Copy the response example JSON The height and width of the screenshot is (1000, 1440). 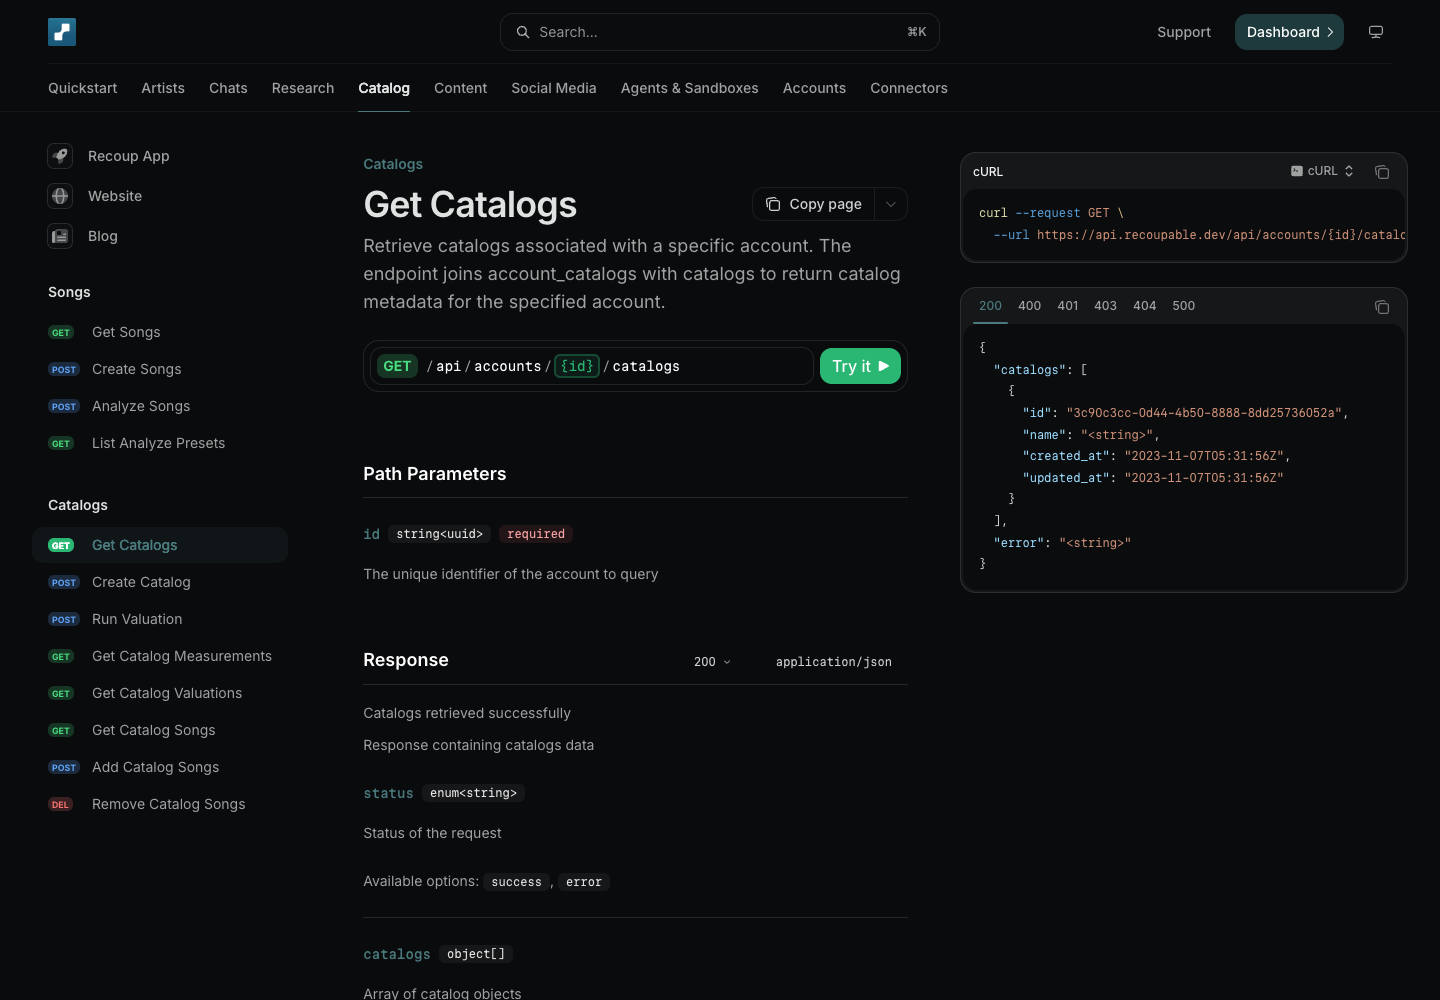(1382, 307)
